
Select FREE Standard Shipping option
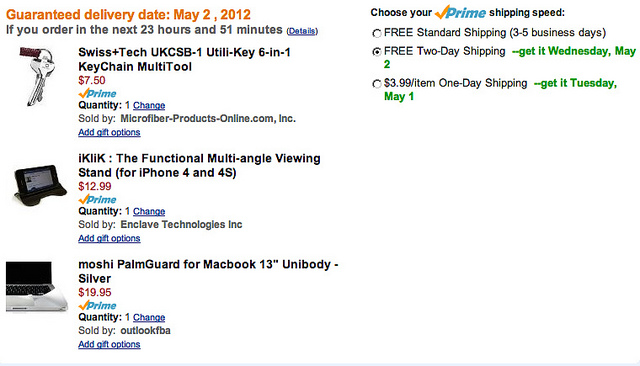click(x=377, y=33)
